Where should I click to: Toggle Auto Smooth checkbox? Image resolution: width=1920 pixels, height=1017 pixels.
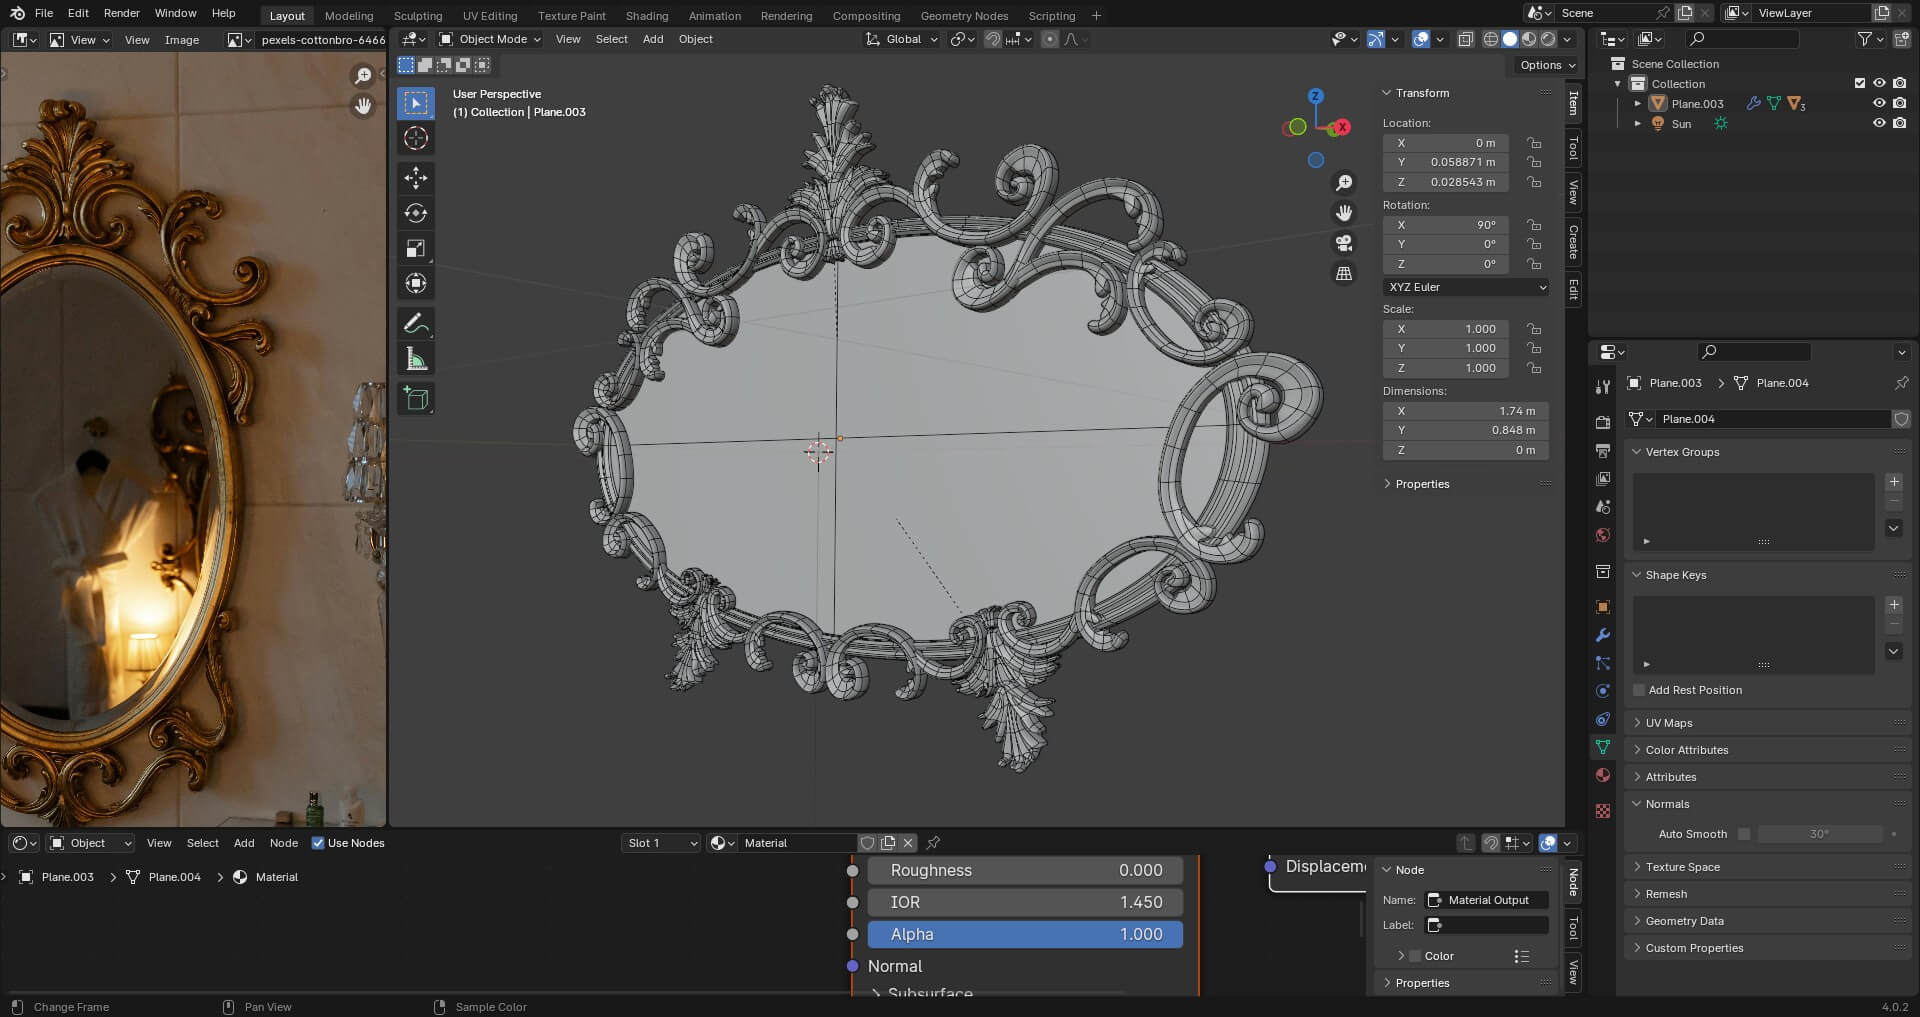tap(1744, 834)
